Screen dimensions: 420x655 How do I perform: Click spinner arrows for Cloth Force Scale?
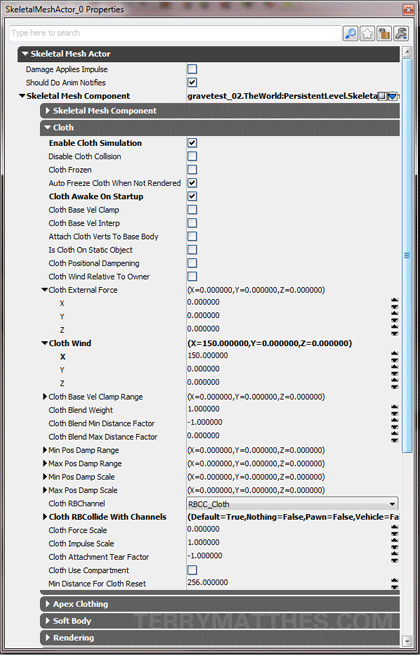tap(395, 531)
